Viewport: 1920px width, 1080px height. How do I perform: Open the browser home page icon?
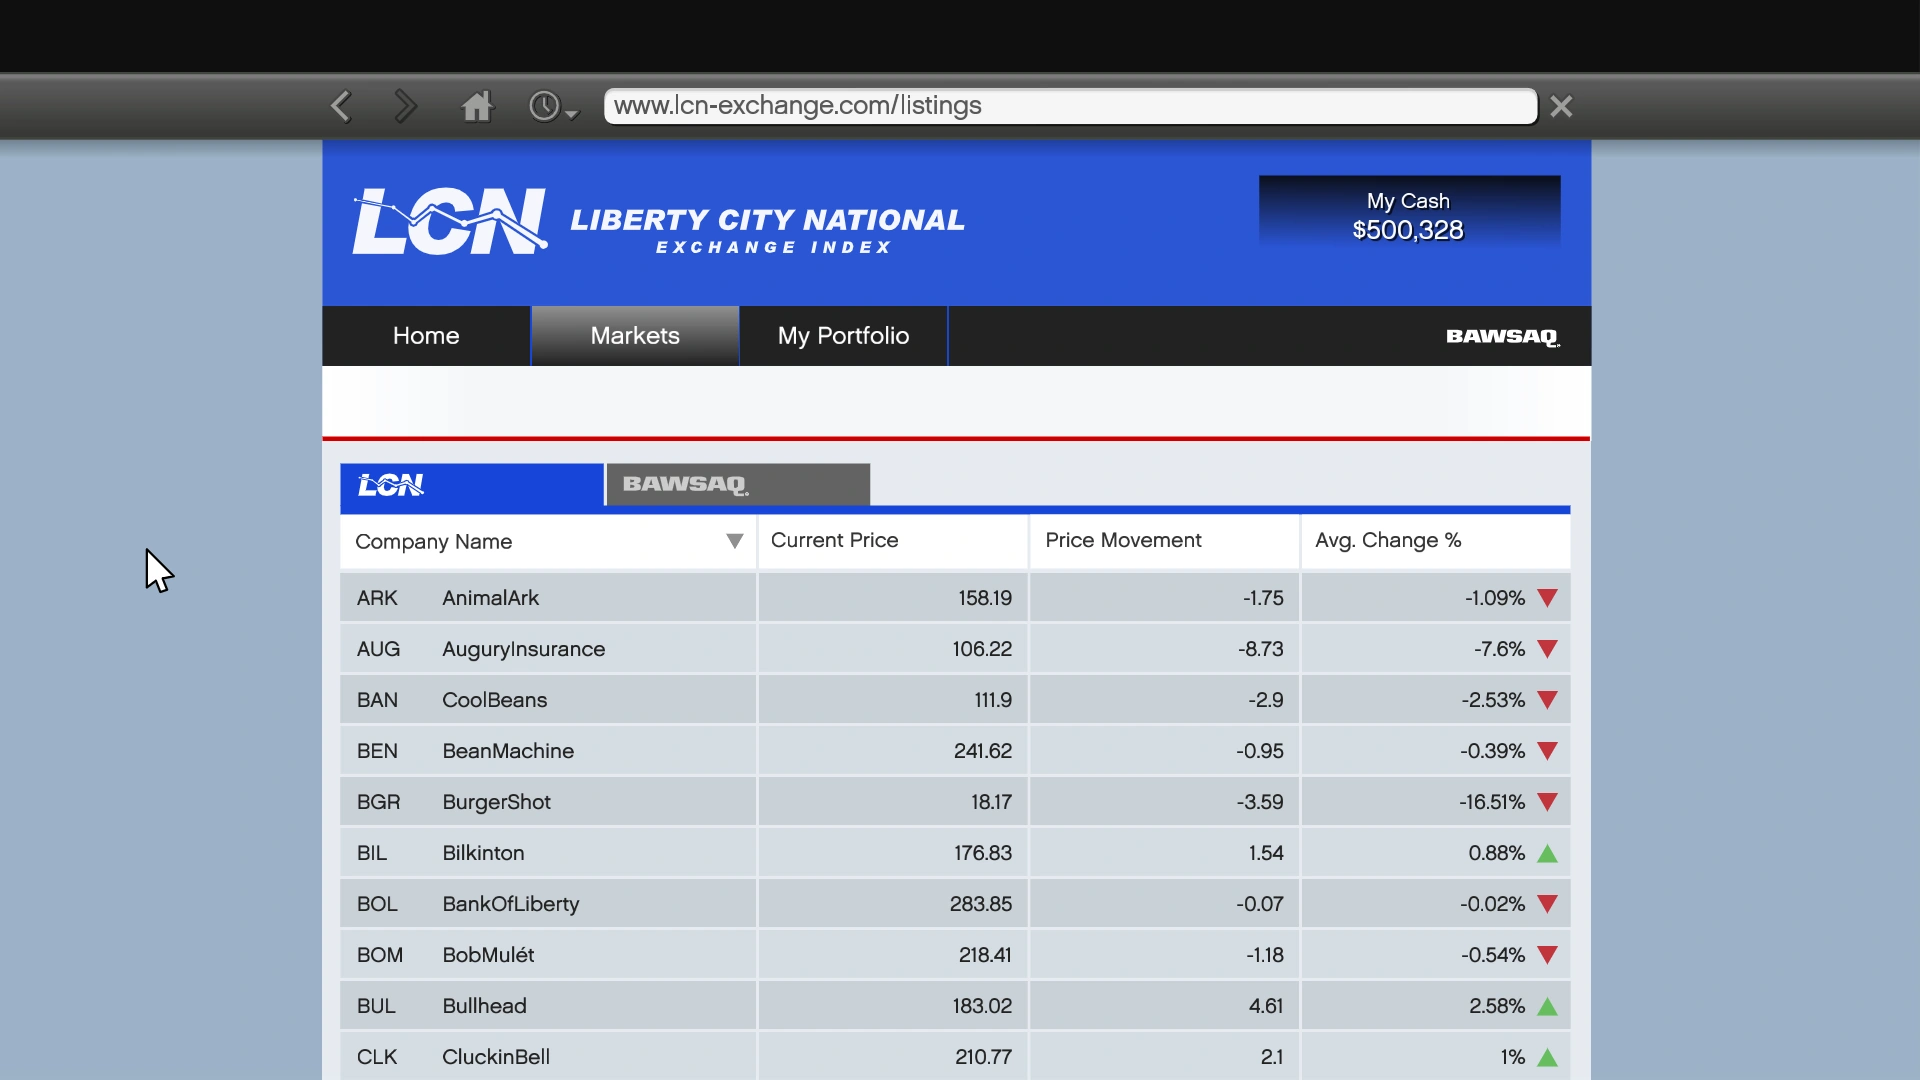(477, 106)
